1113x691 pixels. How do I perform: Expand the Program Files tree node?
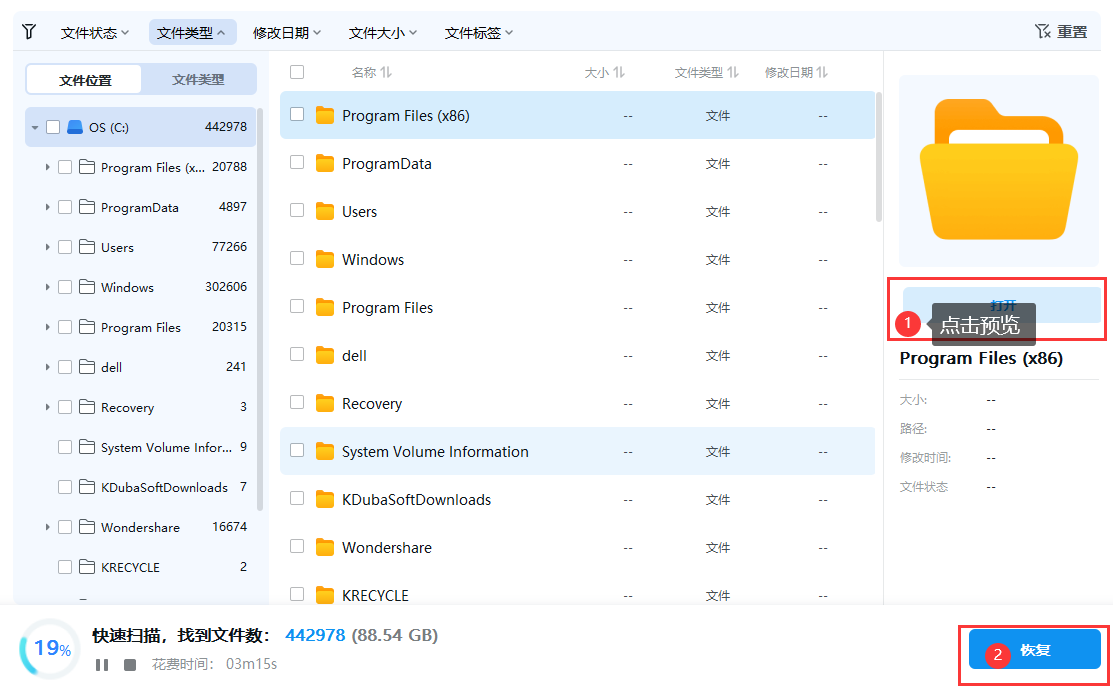pos(47,327)
